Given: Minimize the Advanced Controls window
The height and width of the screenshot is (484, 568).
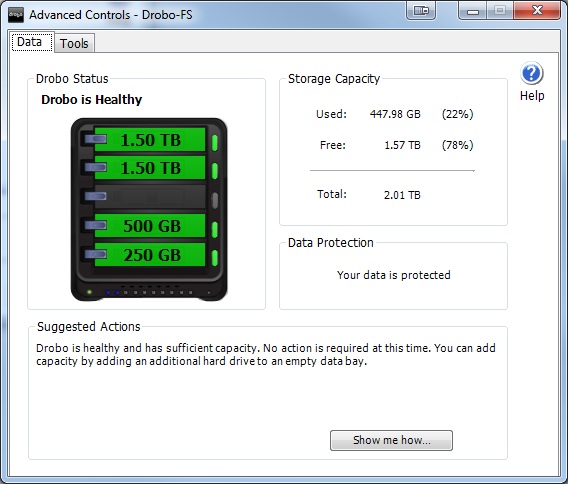Looking at the screenshot, I should pos(473,11).
